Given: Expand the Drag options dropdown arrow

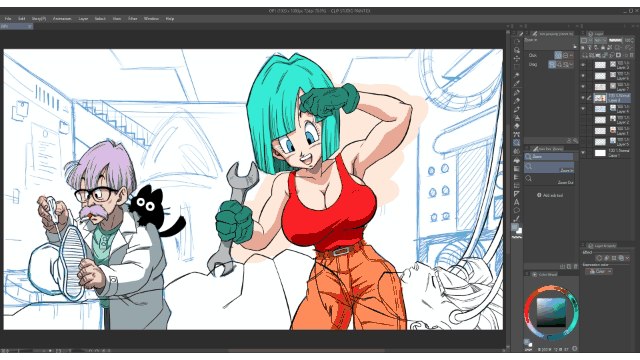Looking at the screenshot, I should click(571, 64).
